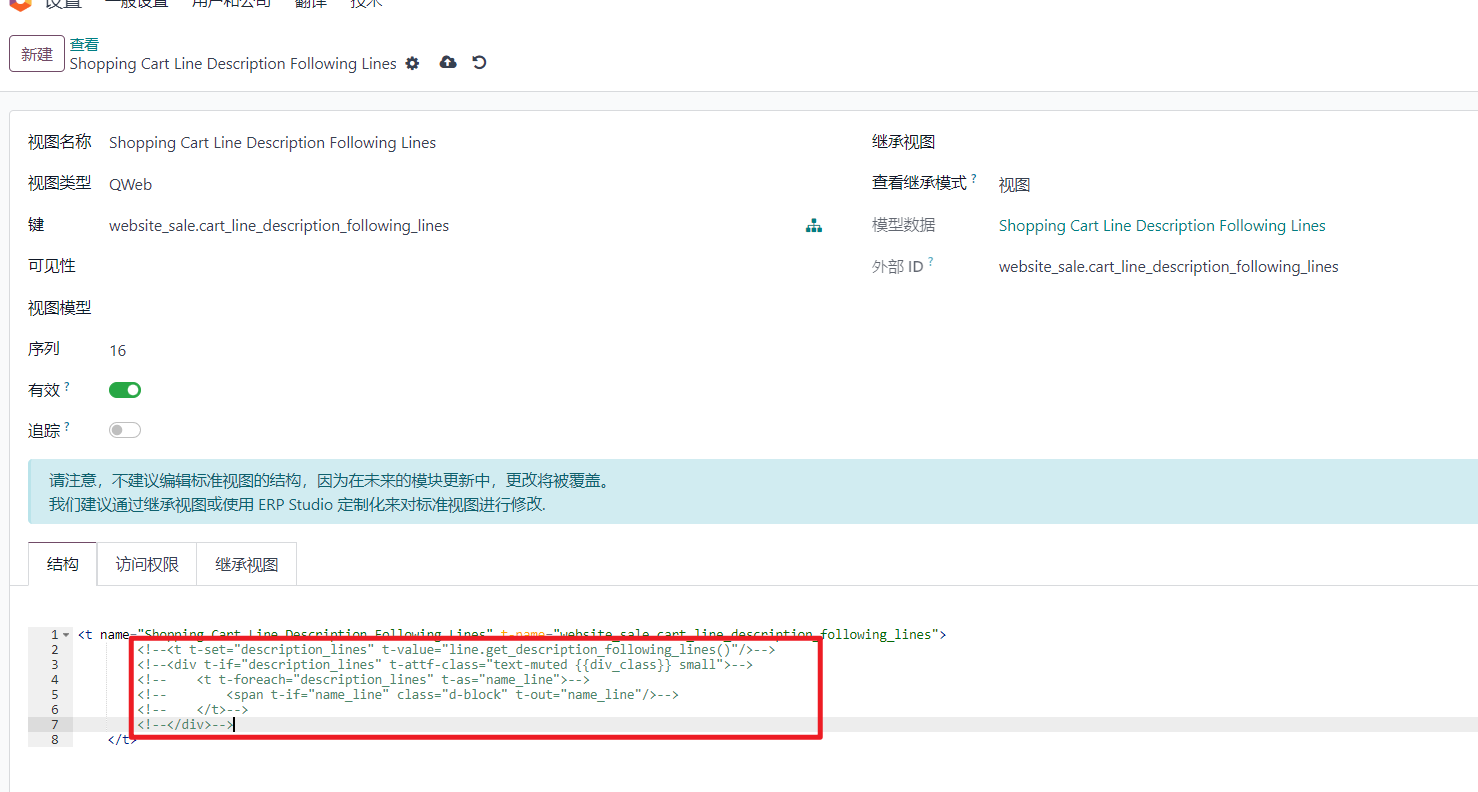Open the view hierarchy sitemap icon
This screenshot has width=1478, height=792.
(814, 226)
